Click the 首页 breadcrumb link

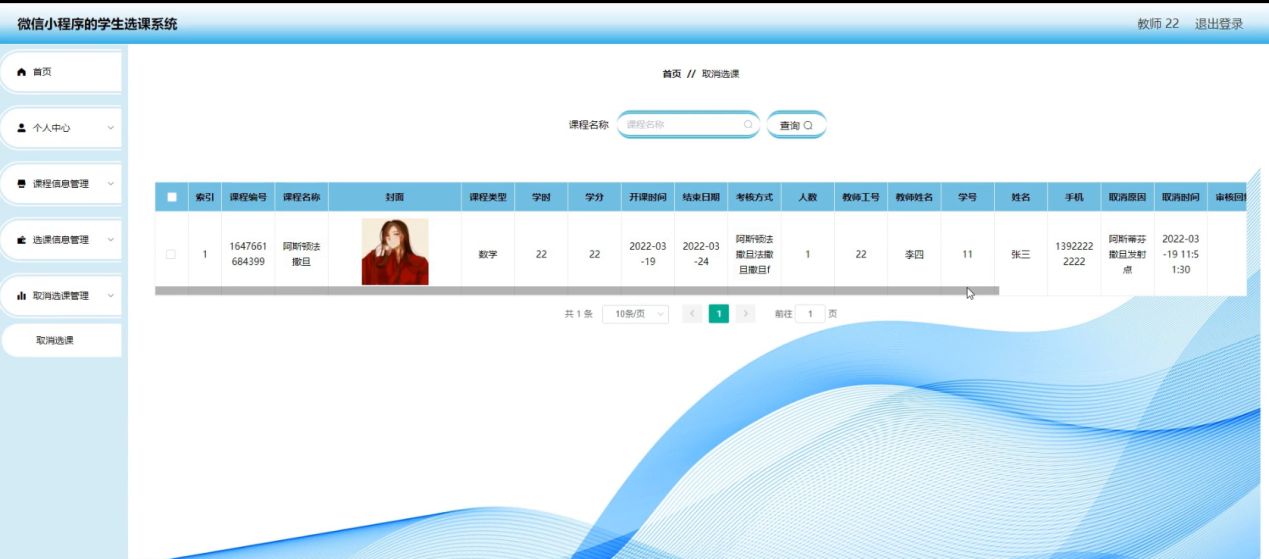coord(672,74)
